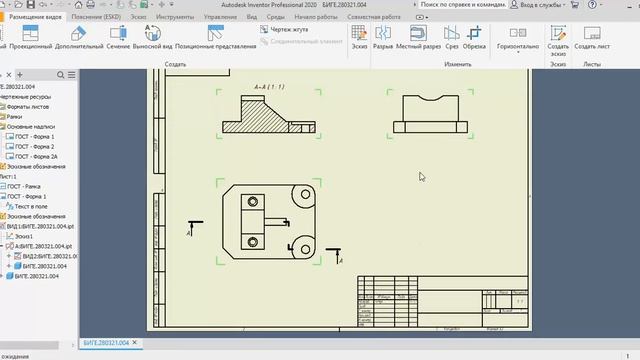
Task: Close the browser panel with X
Action: [x=9, y=75]
